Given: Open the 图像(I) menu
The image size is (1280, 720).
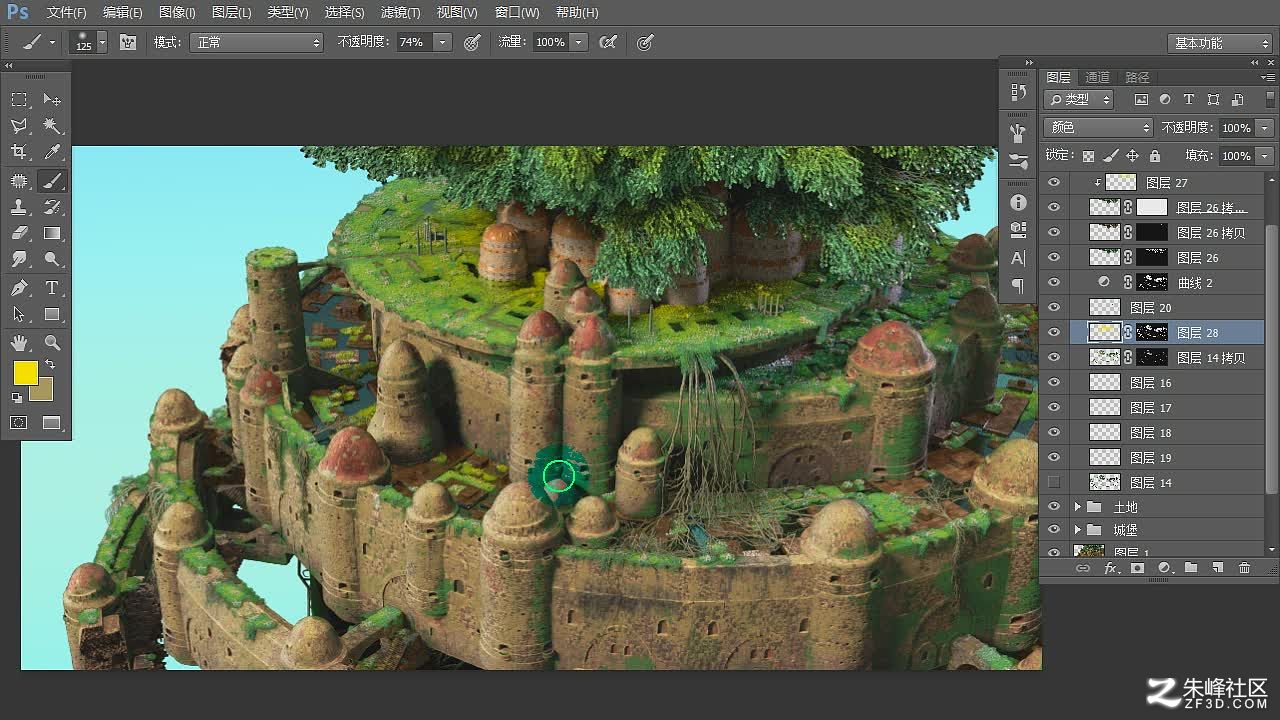Looking at the screenshot, I should (x=177, y=13).
